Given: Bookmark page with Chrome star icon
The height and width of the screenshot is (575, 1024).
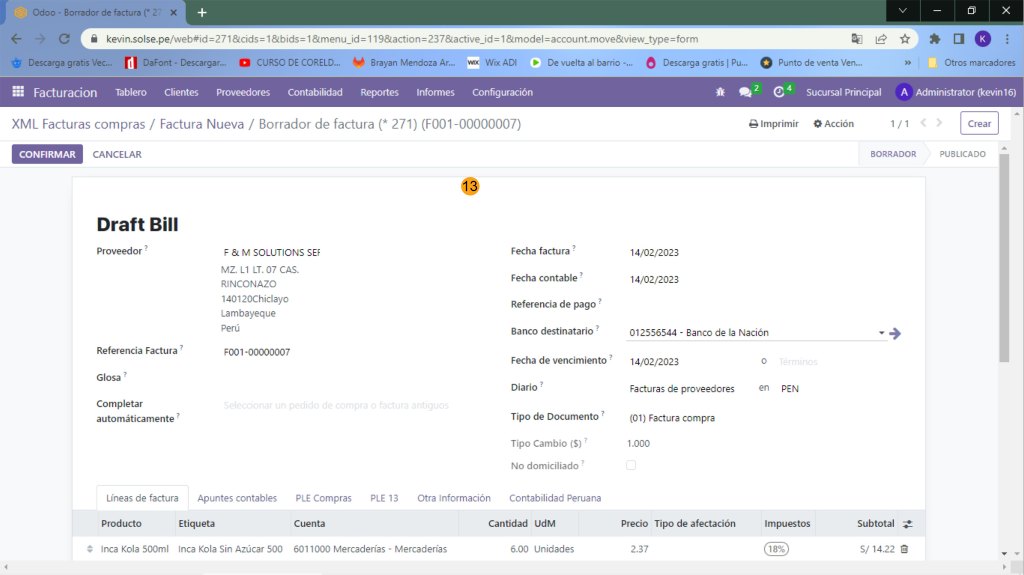Looking at the screenshot, I should pos(905,39).
